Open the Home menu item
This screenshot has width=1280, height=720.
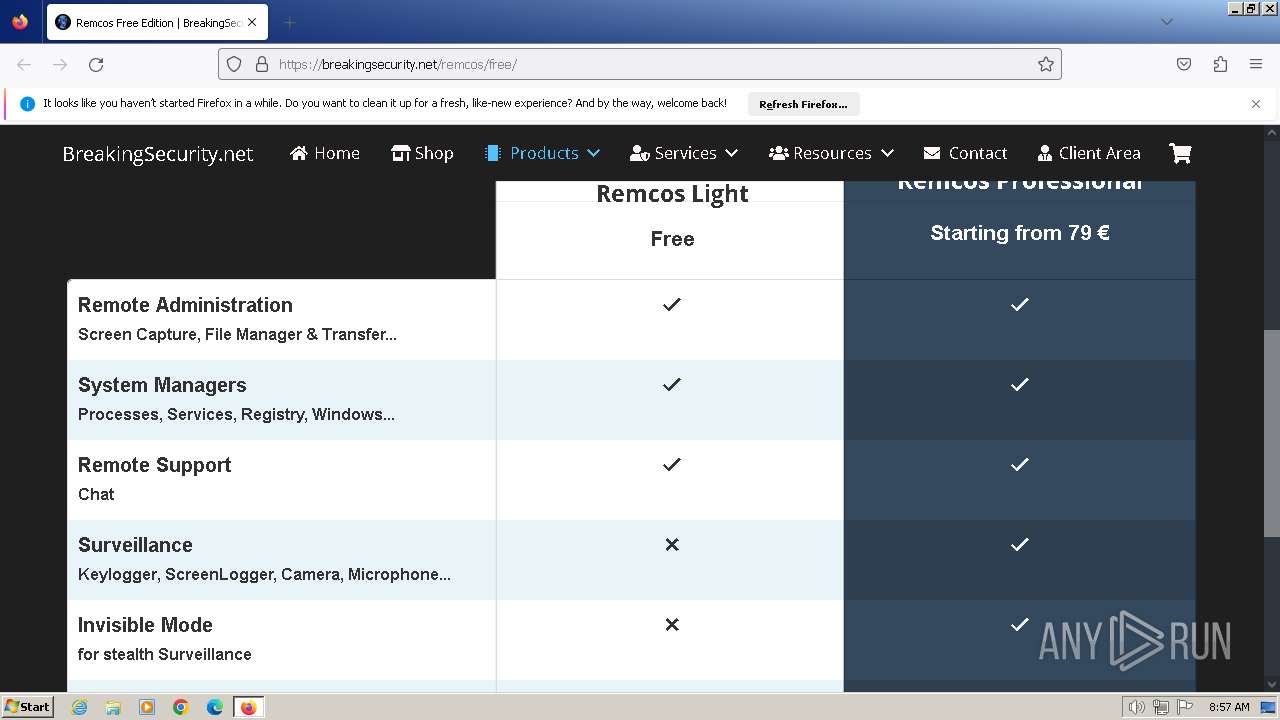point(325,153)
